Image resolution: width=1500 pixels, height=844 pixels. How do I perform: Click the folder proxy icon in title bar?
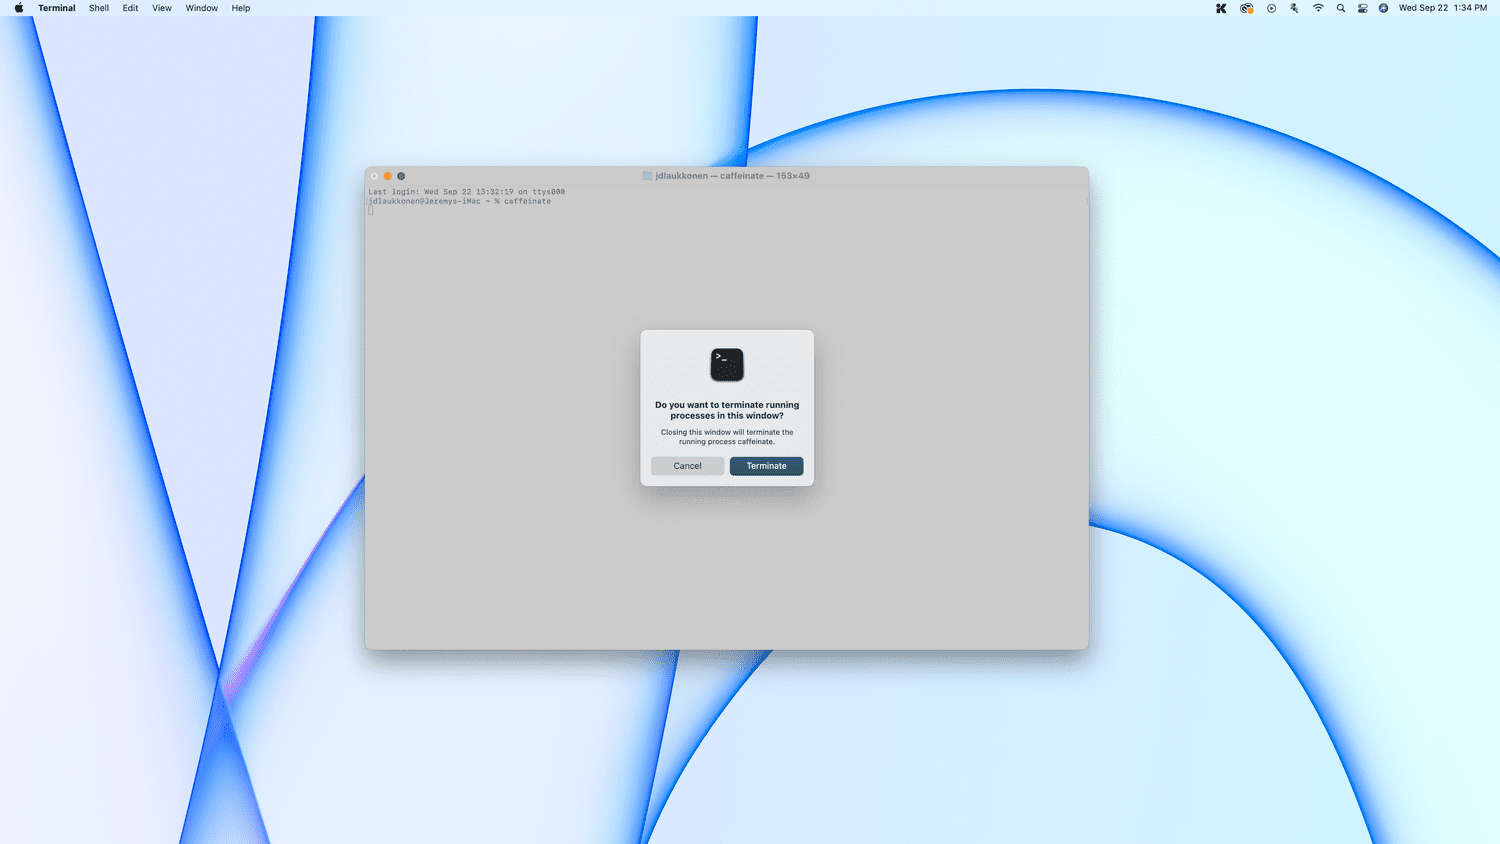tap(647, 176)
